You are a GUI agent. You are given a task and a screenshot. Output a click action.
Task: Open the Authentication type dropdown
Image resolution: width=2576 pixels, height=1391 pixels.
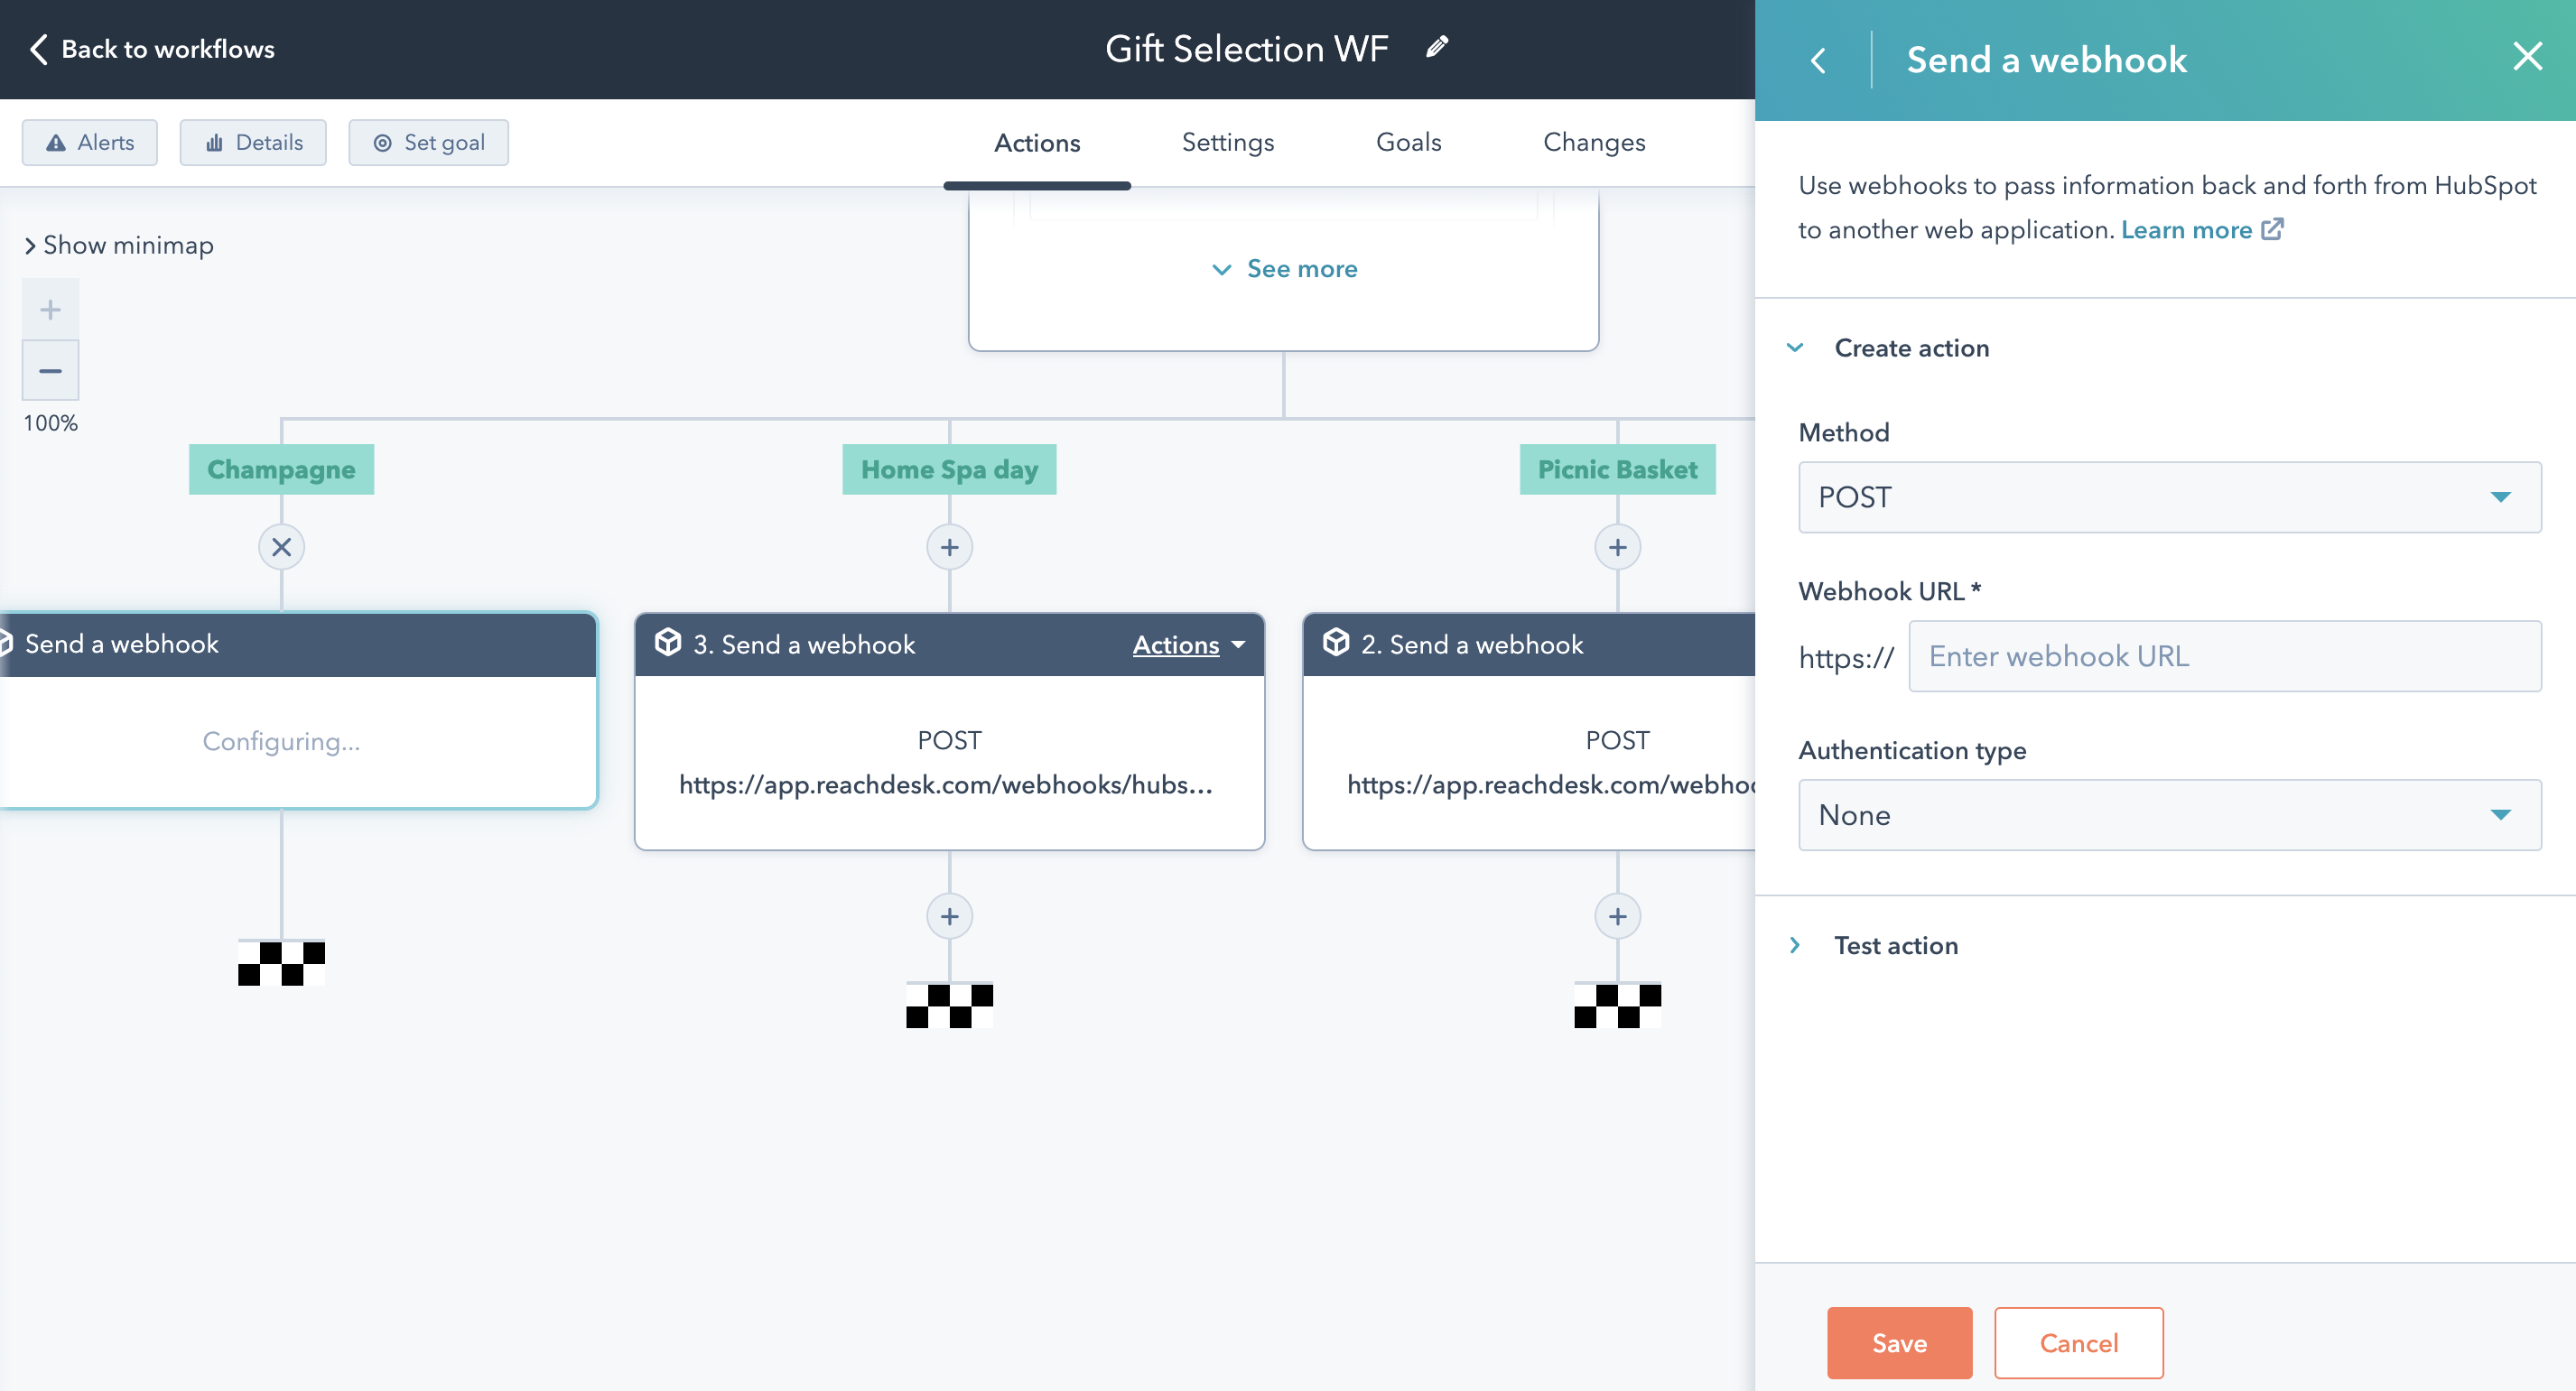click(2169, 815)
